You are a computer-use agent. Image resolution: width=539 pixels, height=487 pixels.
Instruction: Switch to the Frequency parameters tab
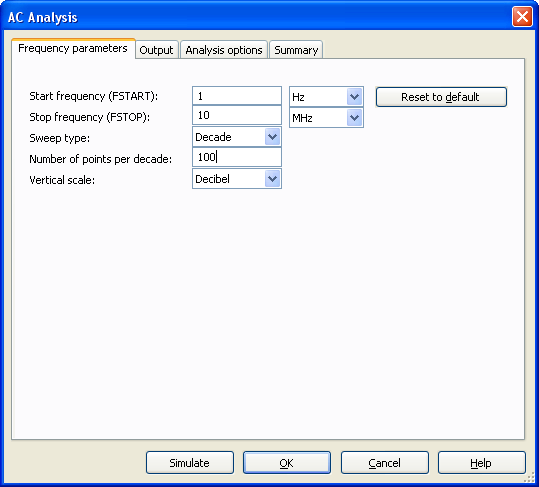(73, 48)
